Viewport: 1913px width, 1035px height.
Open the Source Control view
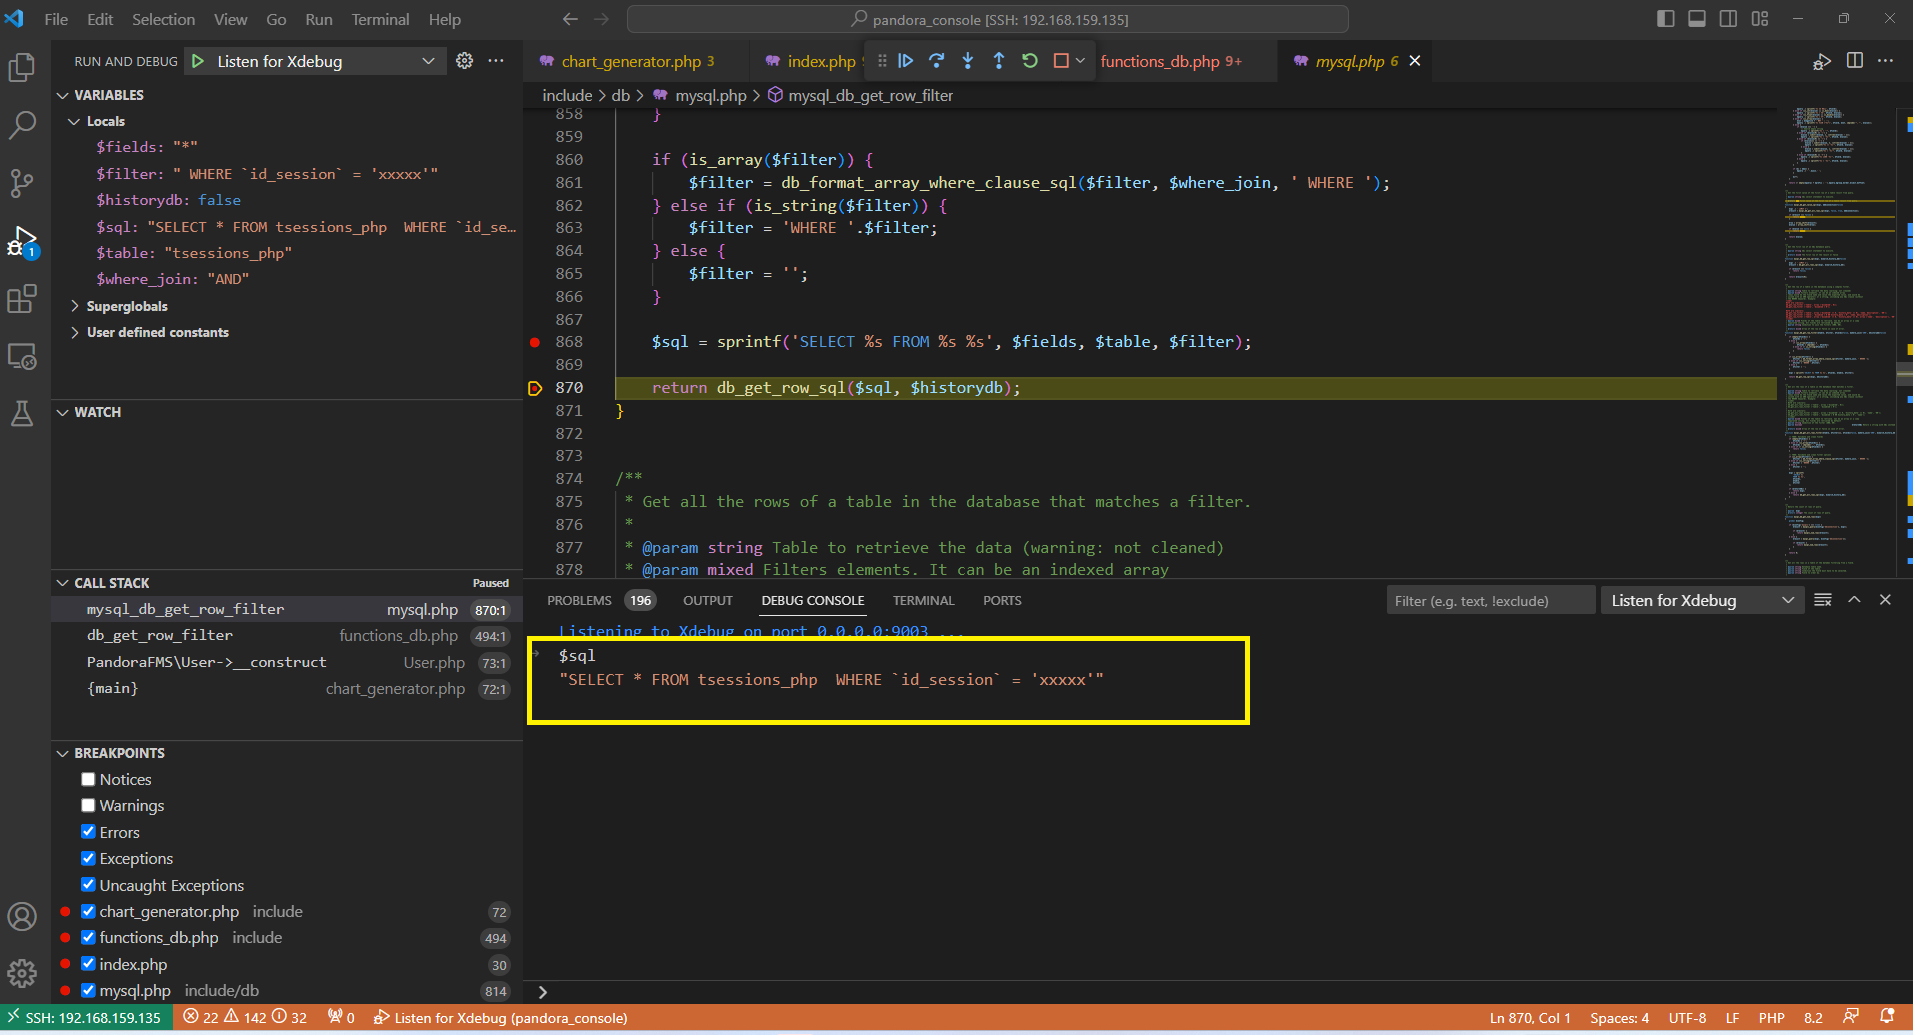point(22,183)
